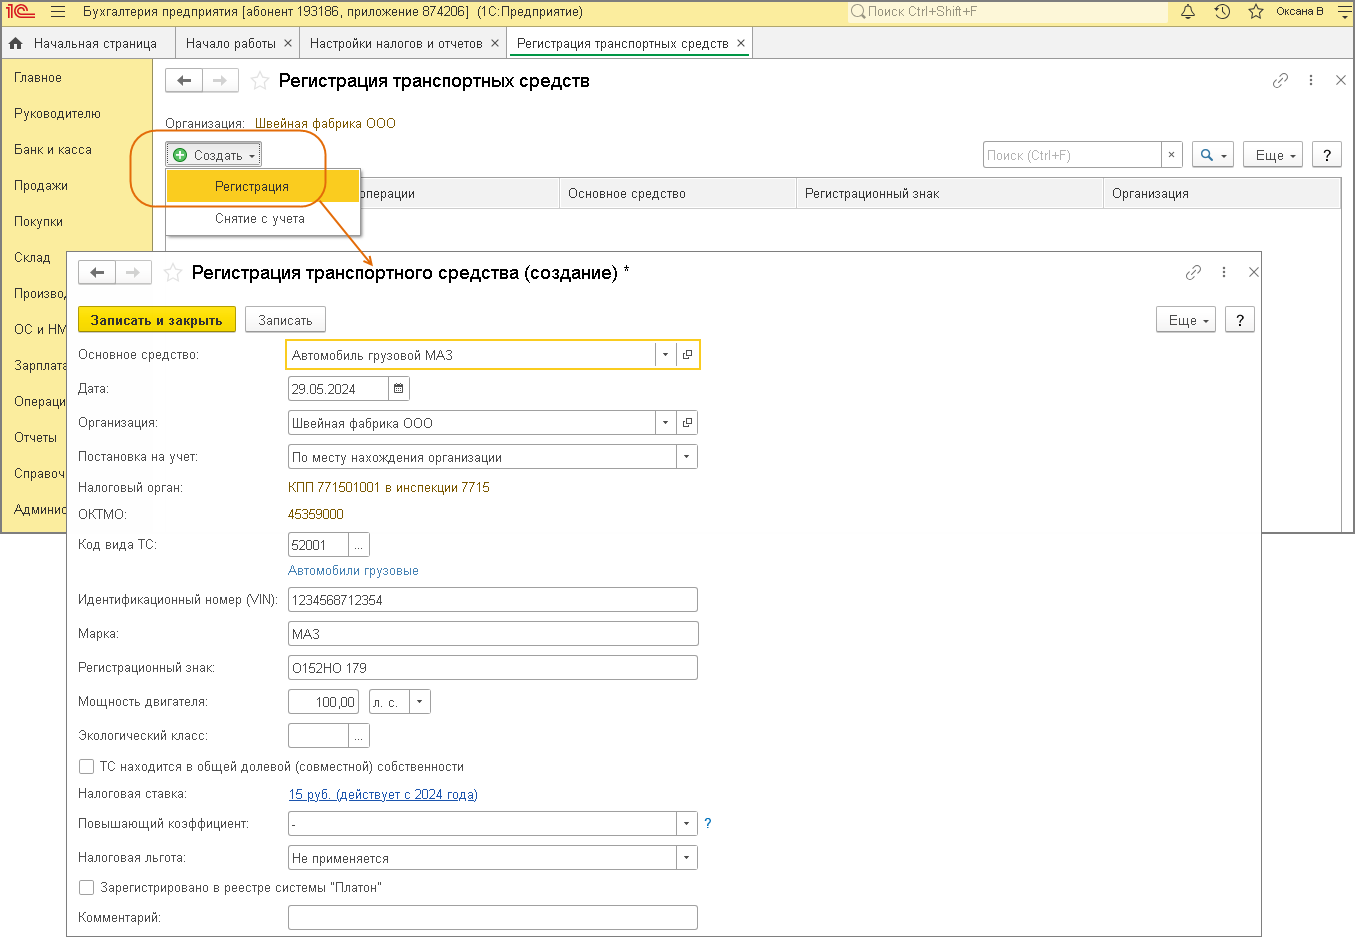Expand the Основное средство dropdown arrow
The height and width of the screenshot is (941, 1355).
coord(665,355)
